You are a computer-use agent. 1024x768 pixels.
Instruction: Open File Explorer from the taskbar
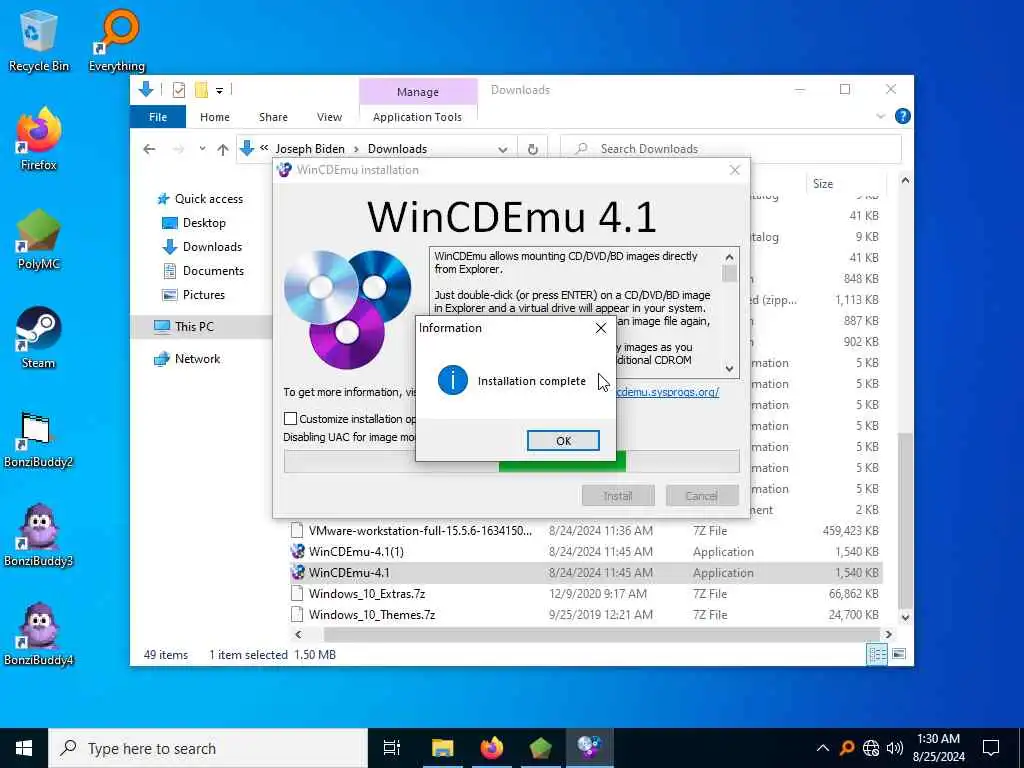[x=442, y=748]
